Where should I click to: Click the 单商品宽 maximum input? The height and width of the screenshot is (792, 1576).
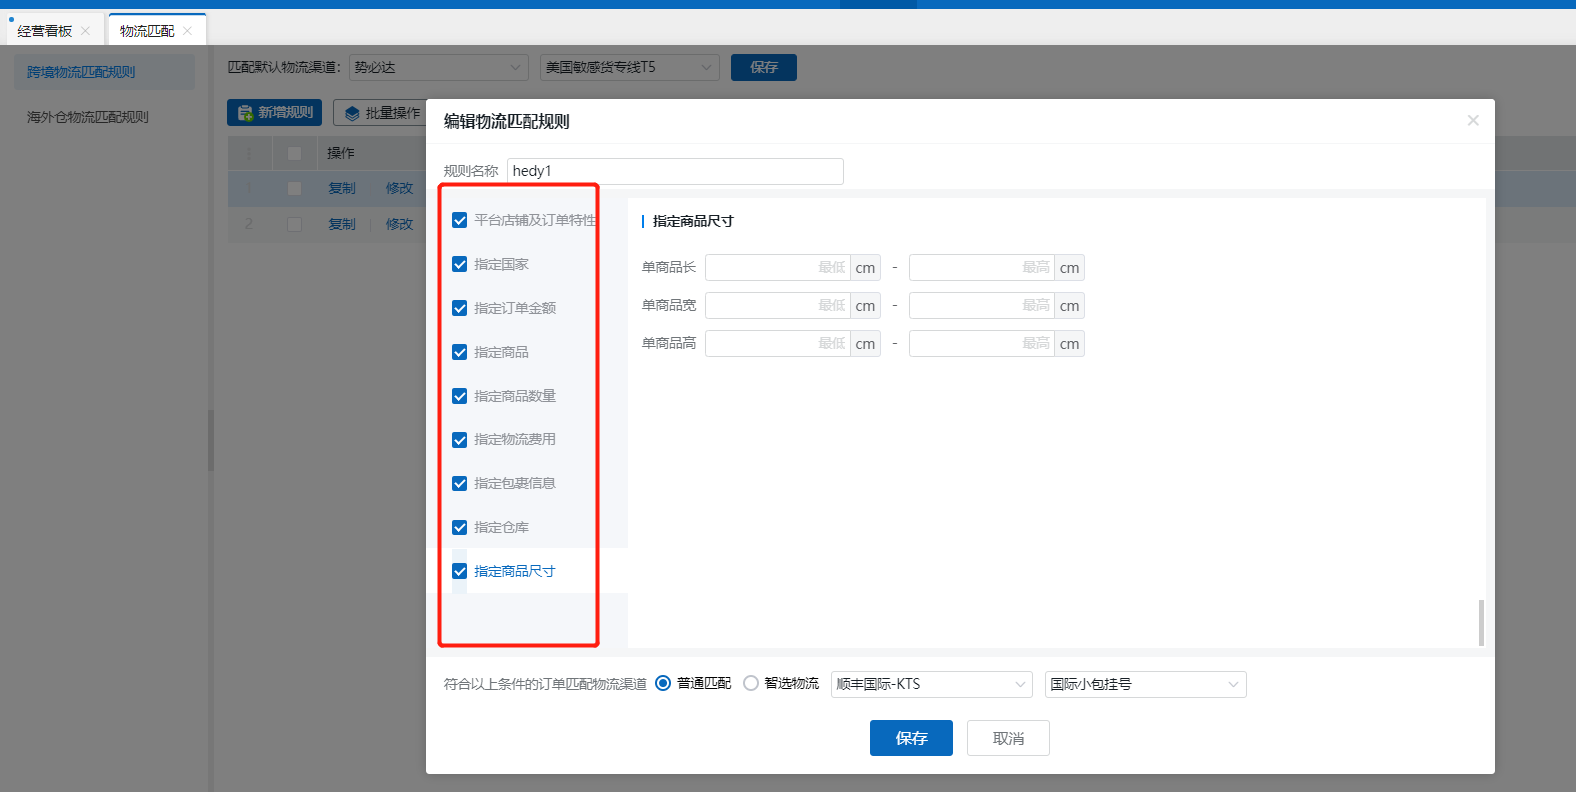(x=982, y=305)
